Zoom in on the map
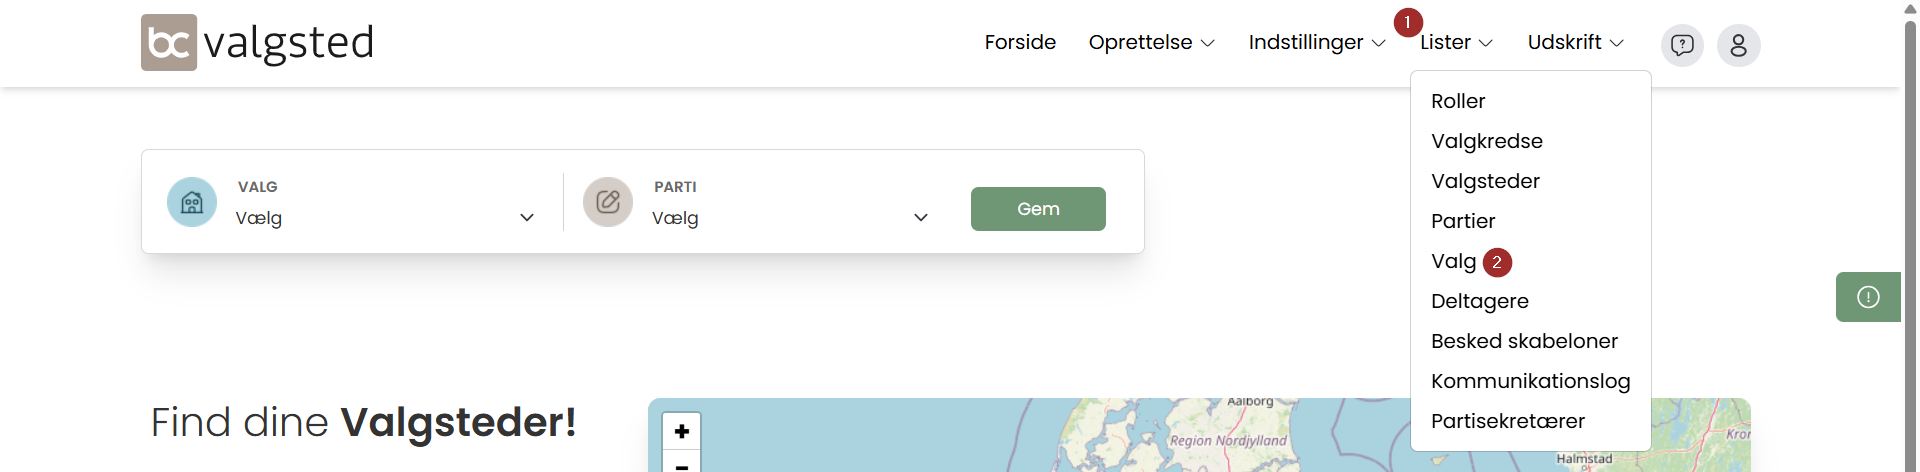 (x=681, y=431)
